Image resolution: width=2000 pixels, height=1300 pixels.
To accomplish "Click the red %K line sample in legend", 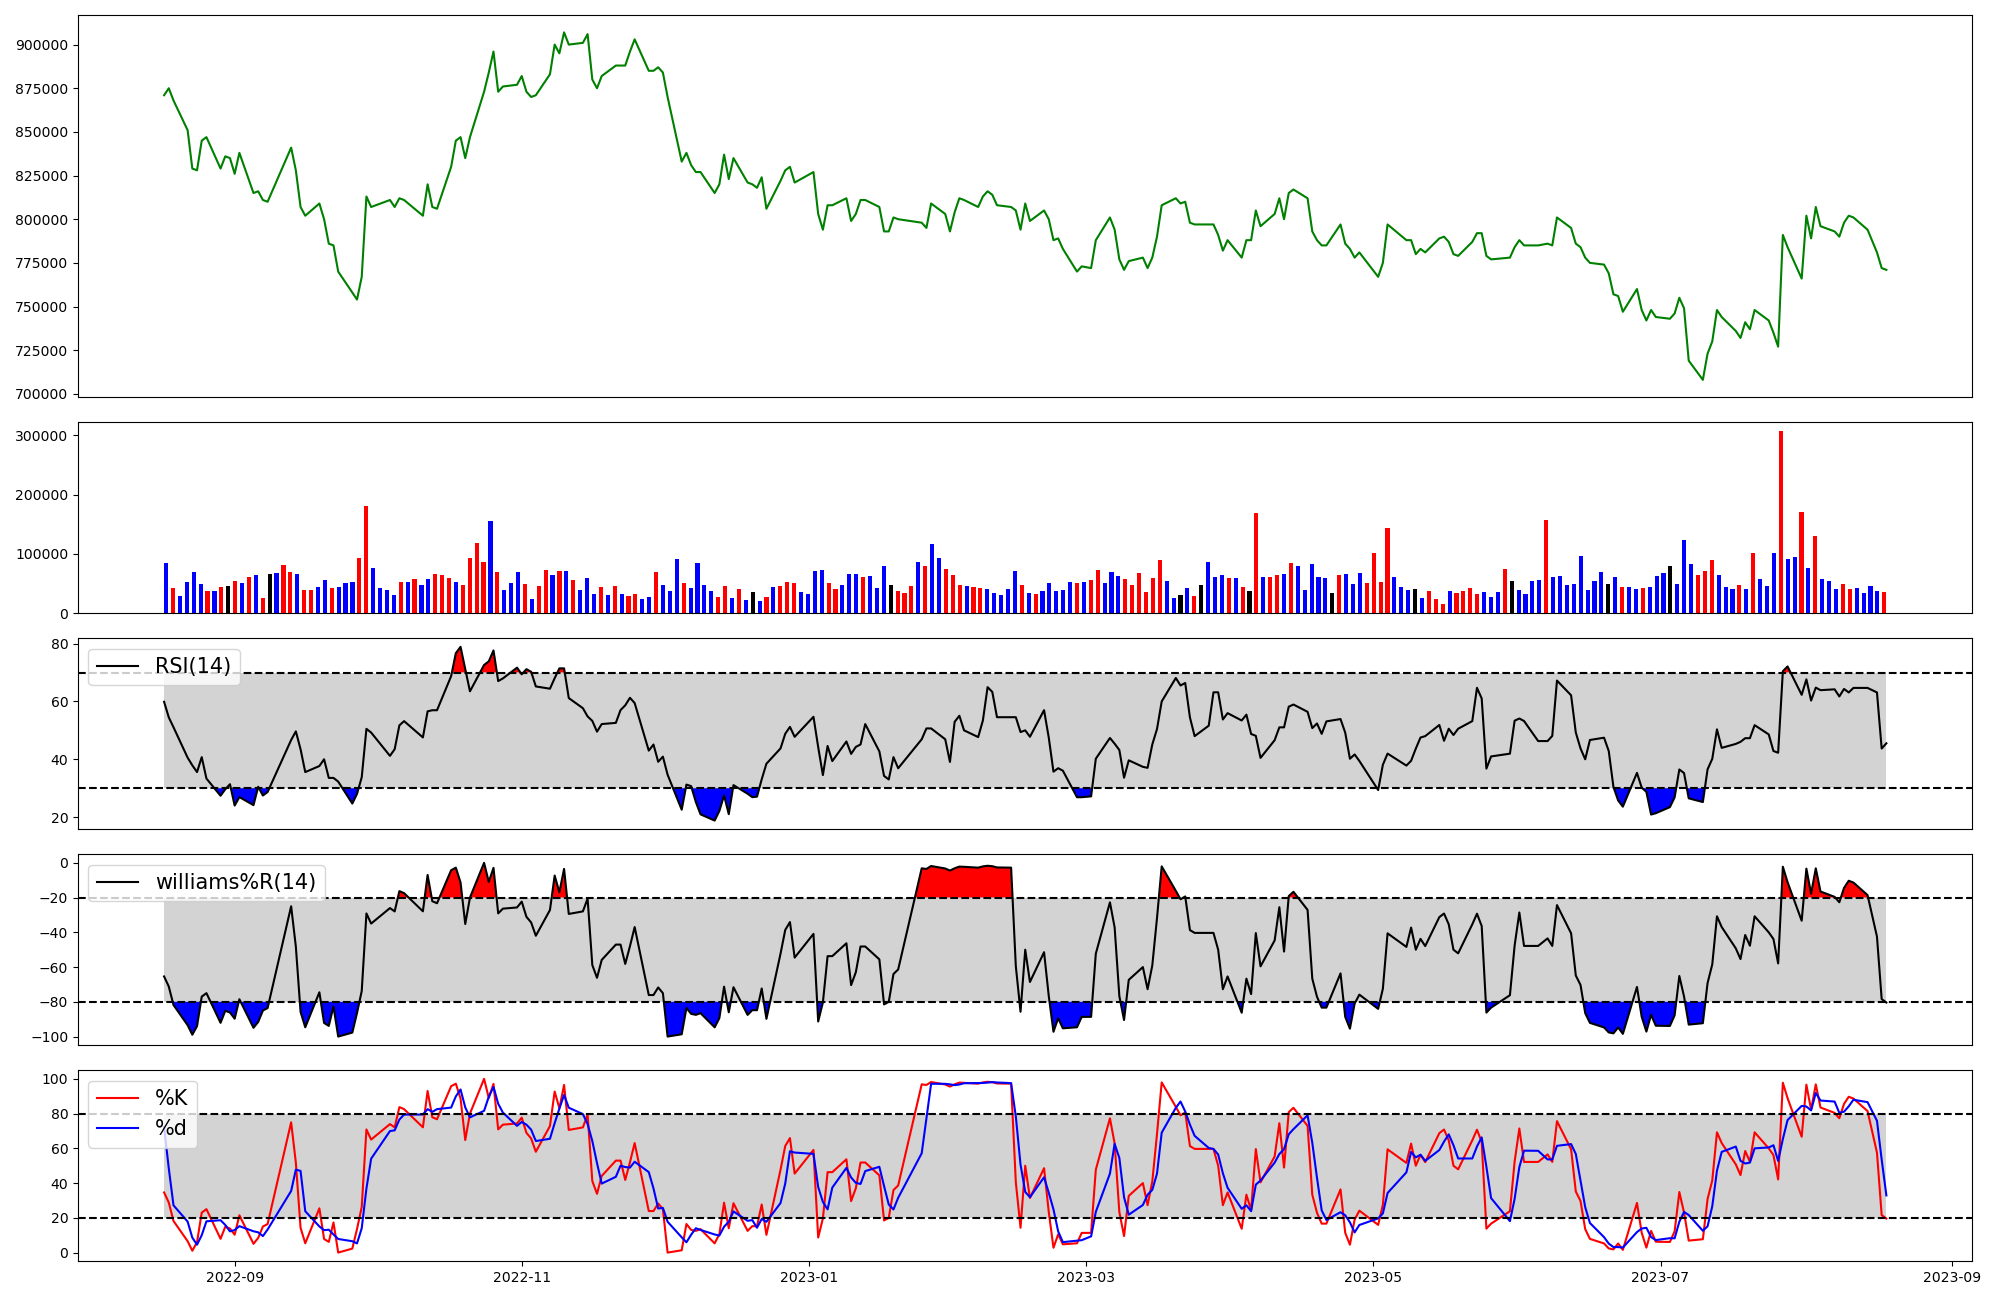I will tap(117, 1098).
